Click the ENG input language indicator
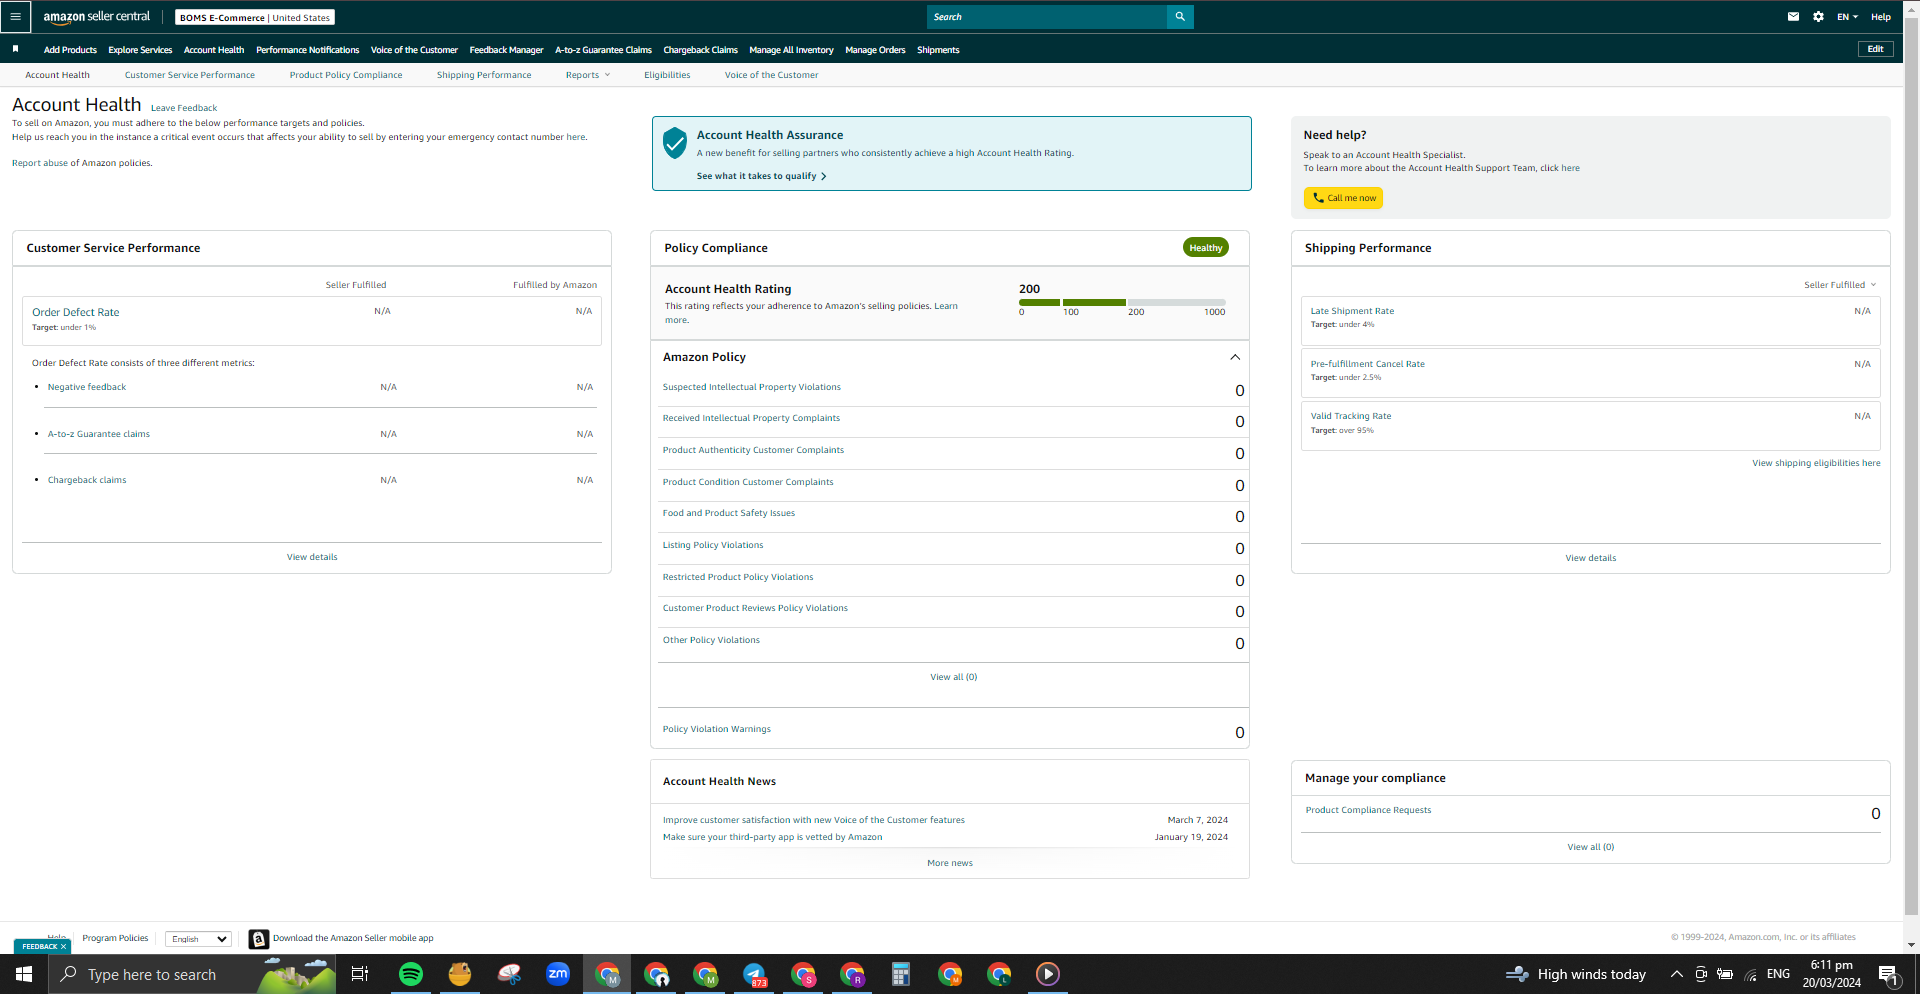Screen dimensions: 1920x994 [x=1778, y=974]
